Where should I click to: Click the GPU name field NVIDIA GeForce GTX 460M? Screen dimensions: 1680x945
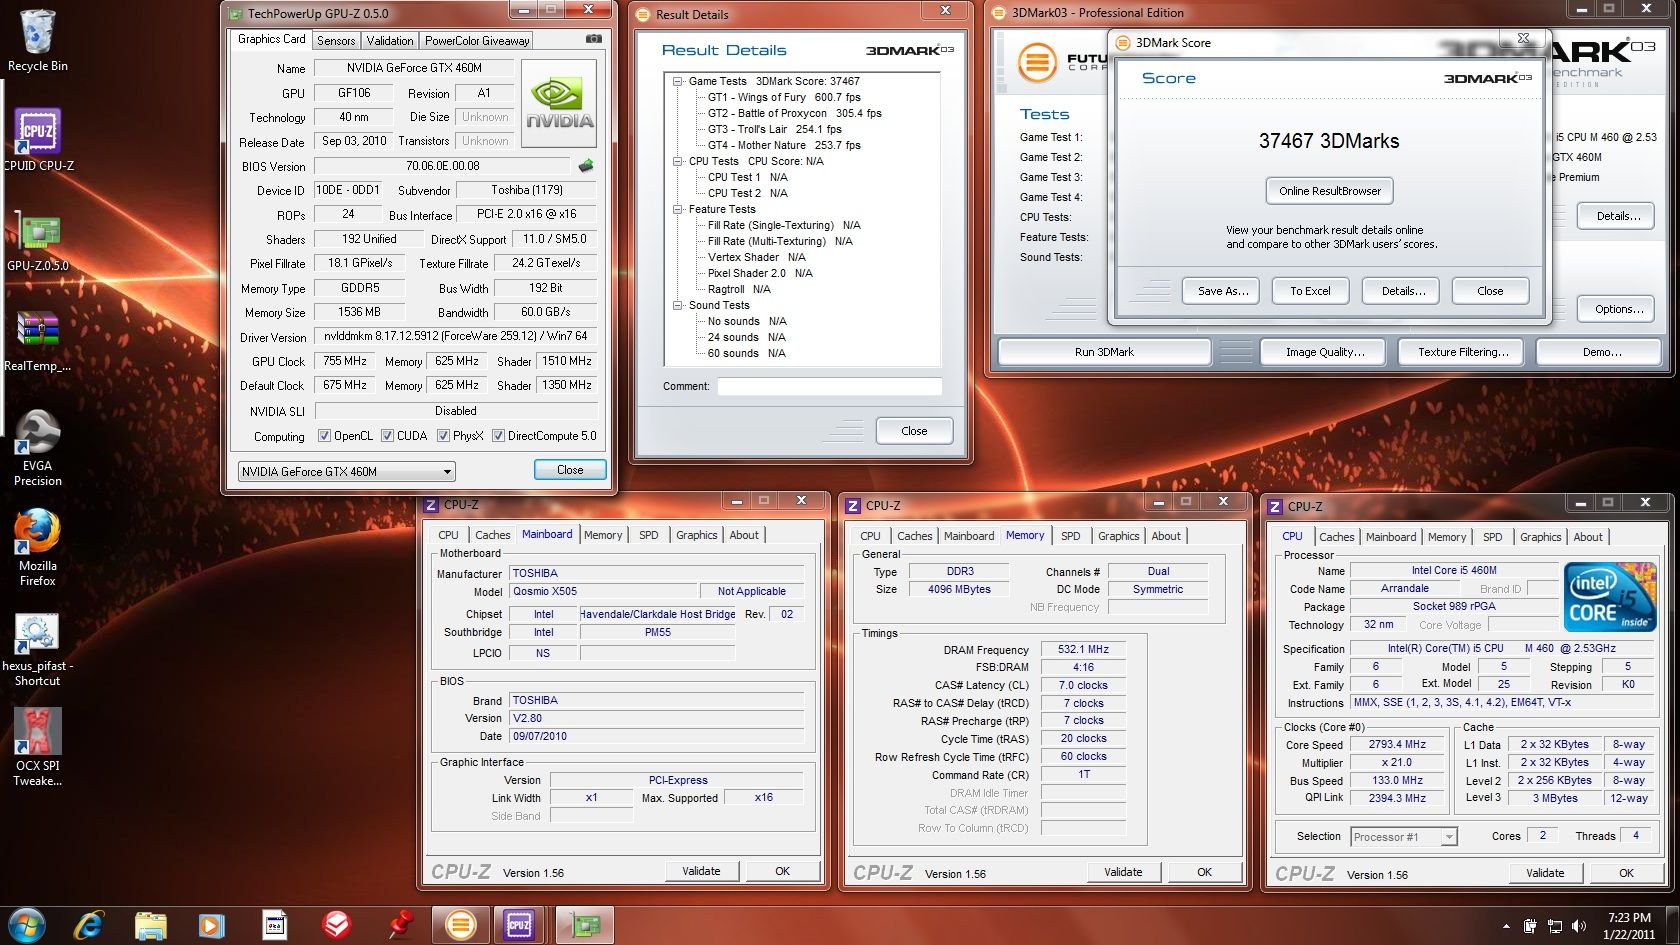[x=414, y=68]
